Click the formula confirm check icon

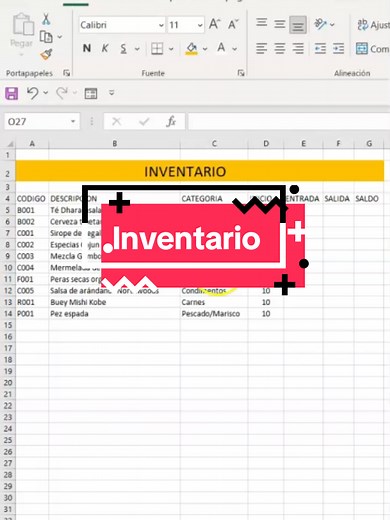click(x=144, y=122)
